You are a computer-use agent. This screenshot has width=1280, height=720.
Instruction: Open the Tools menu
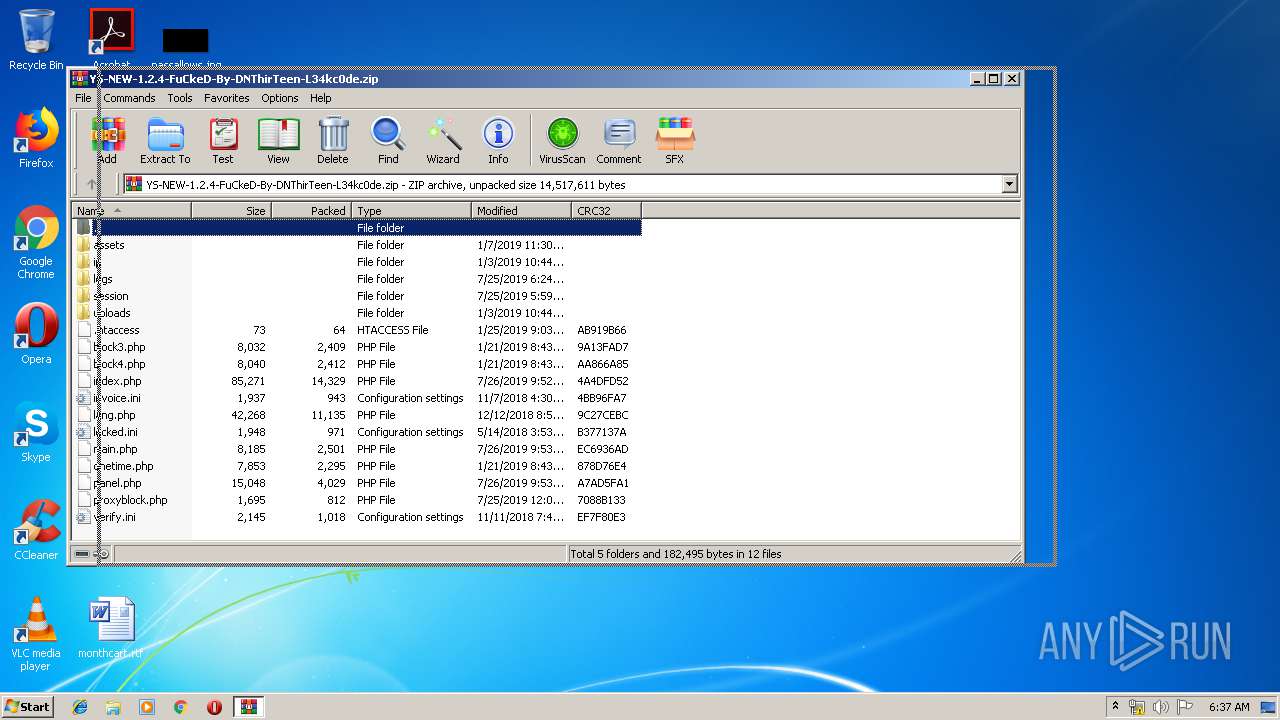coord(180,98)
